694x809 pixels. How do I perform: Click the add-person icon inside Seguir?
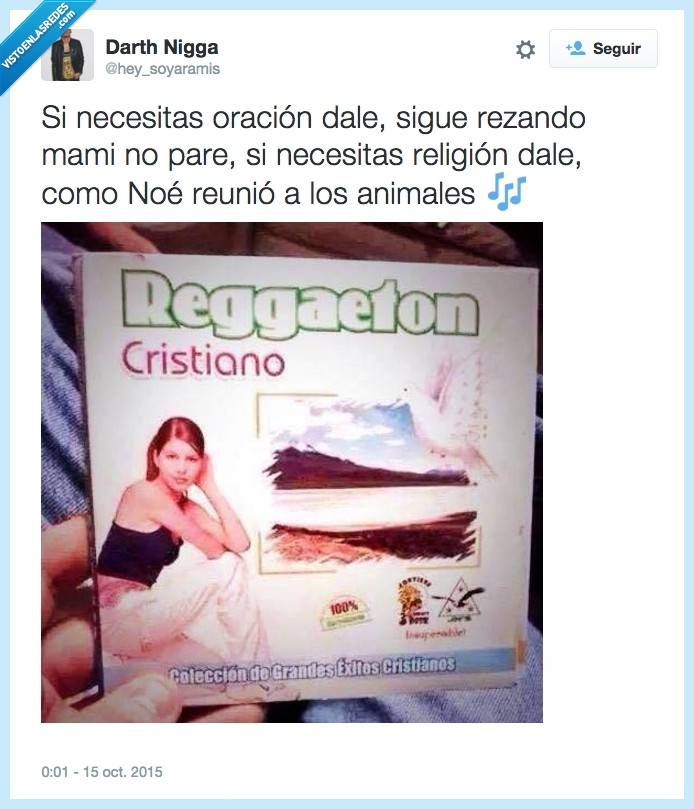[x=575, y=48]
